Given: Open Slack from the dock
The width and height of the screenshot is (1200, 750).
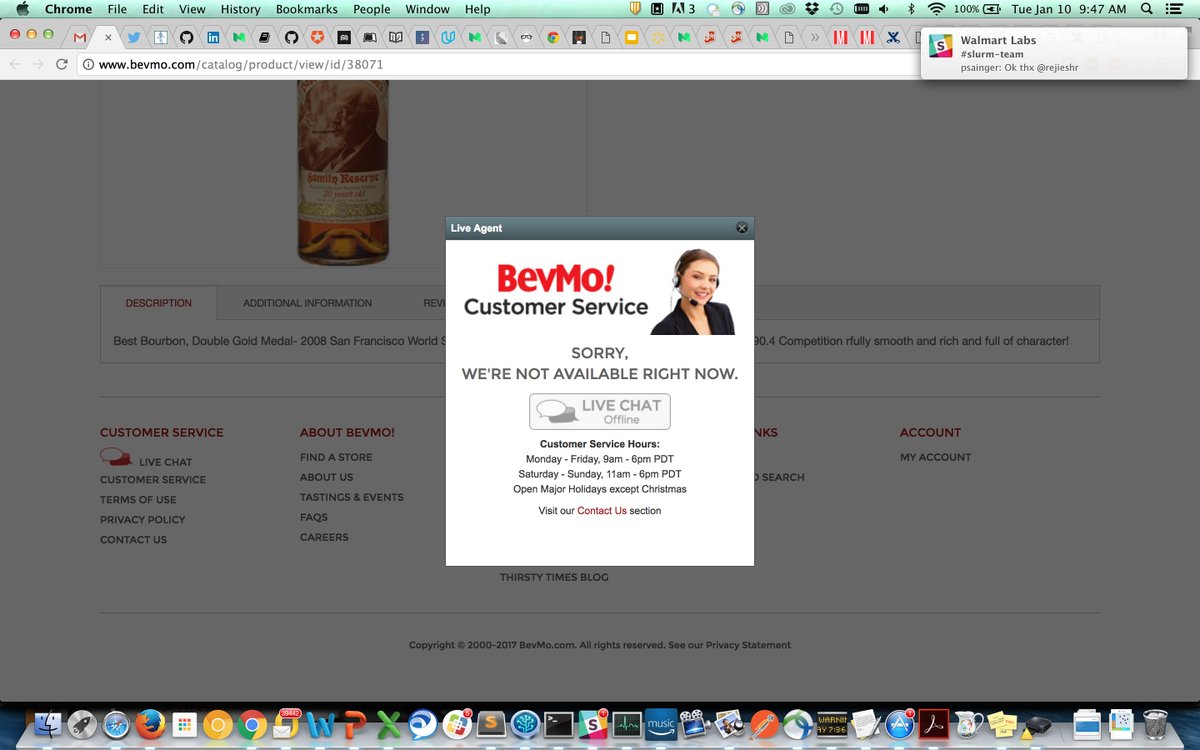Looking at the screenshot, I should [x=592, y=725].
